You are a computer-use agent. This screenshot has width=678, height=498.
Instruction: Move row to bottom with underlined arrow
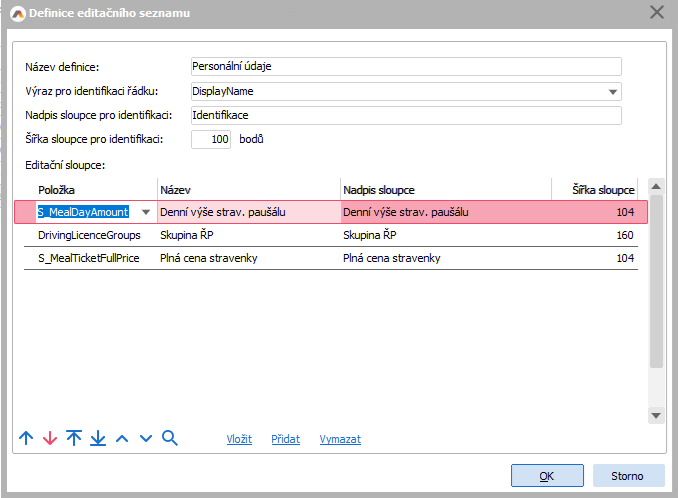tap(98, 438)
